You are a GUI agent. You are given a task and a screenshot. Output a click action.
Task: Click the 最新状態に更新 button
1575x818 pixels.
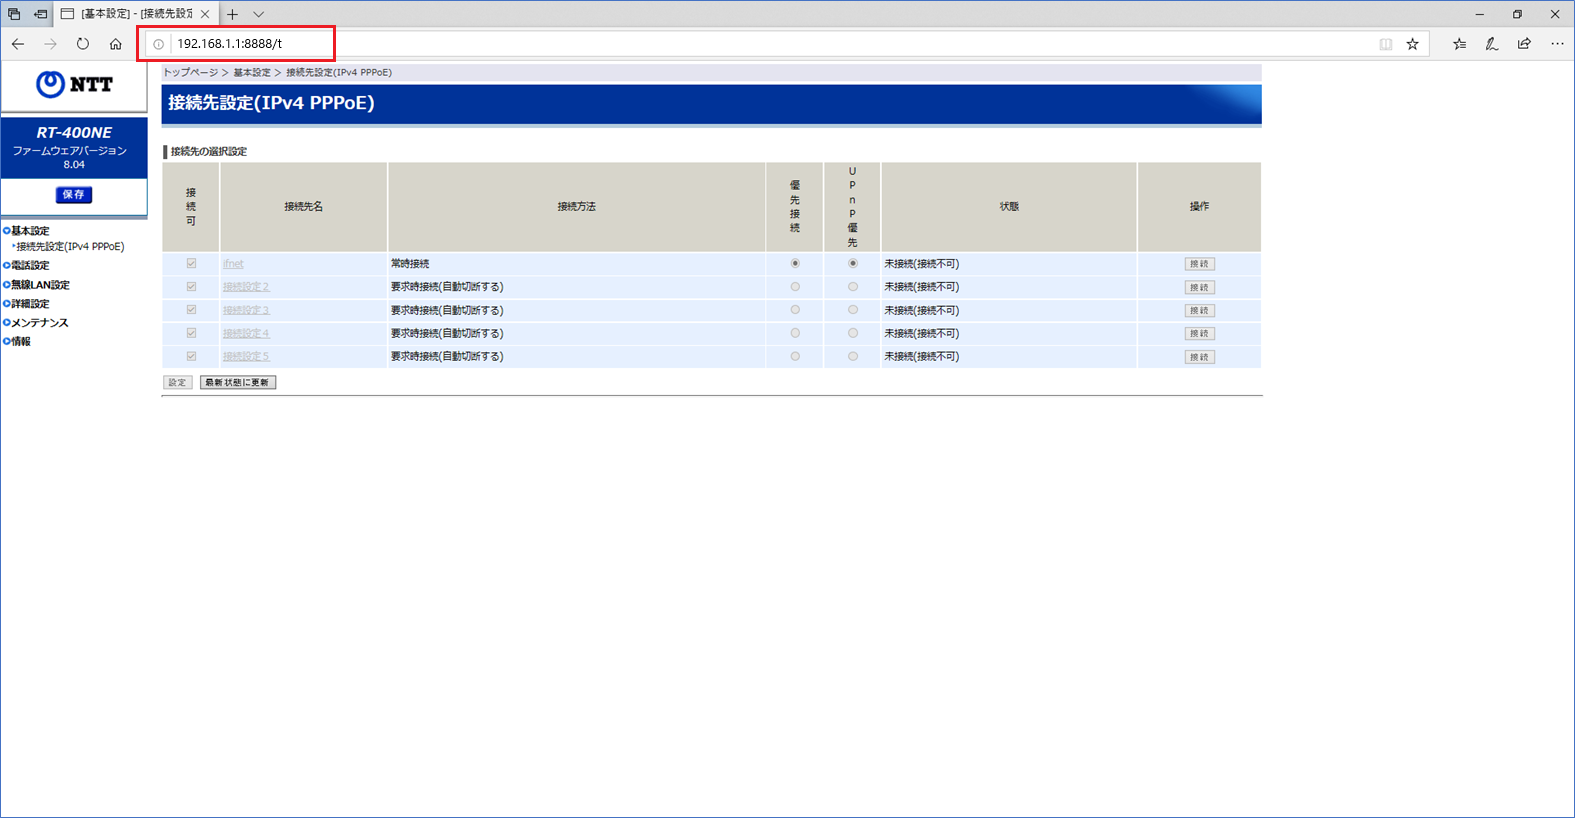238,383
